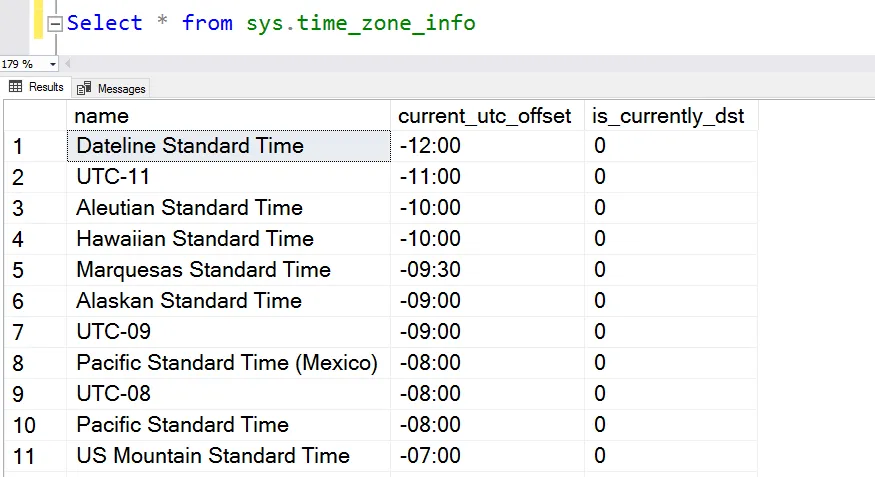Switch to the Messages tab
Image resolution: width=875 pixels, height=477 pixels.
pyautogui.click(x=111, y=88)
